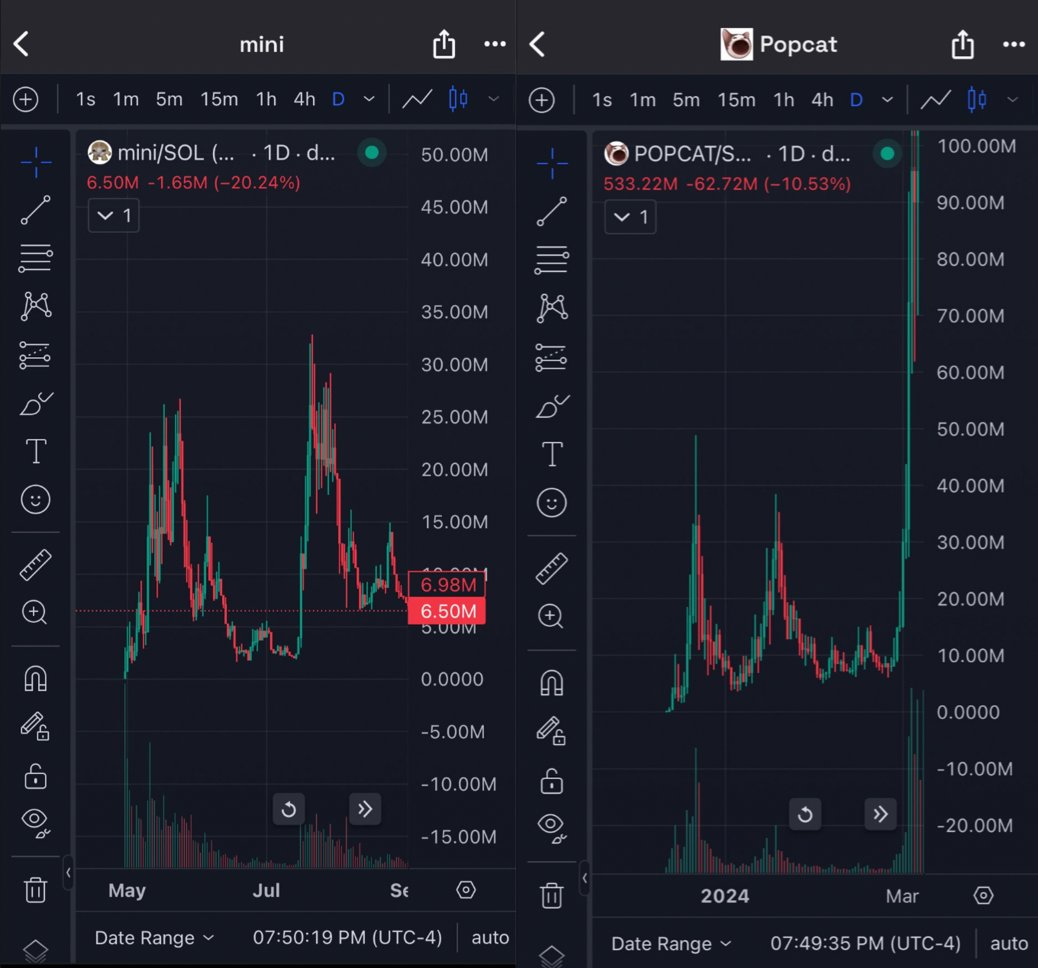Reset Popcat chart view with circular arrow
Screen dimensions: 1038x968
pos(805,814)
